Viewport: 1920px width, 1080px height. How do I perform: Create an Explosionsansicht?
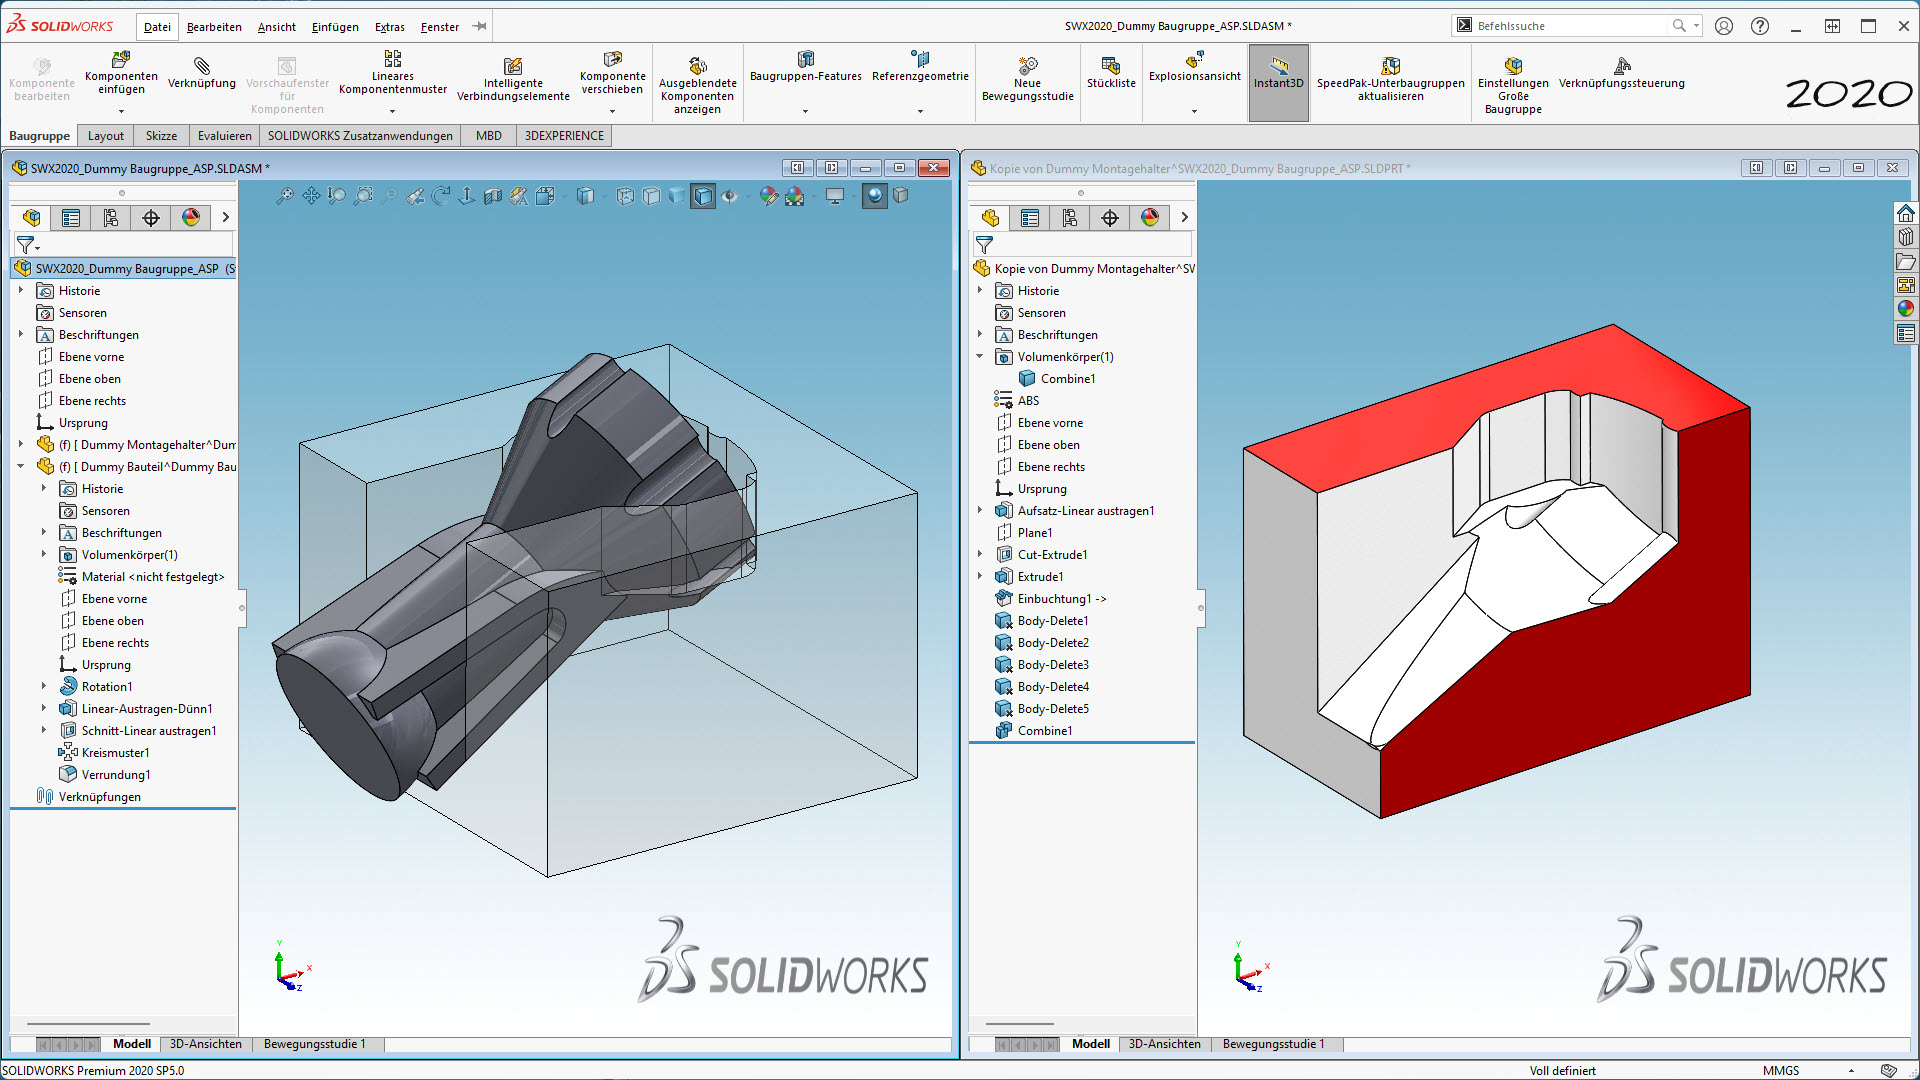pos(1194,68)
